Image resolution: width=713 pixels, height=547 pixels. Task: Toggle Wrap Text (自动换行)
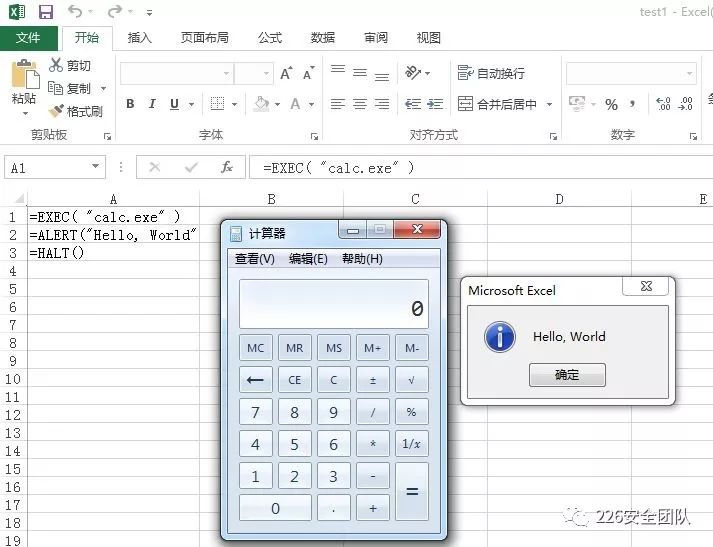click(x=491, y=73)
